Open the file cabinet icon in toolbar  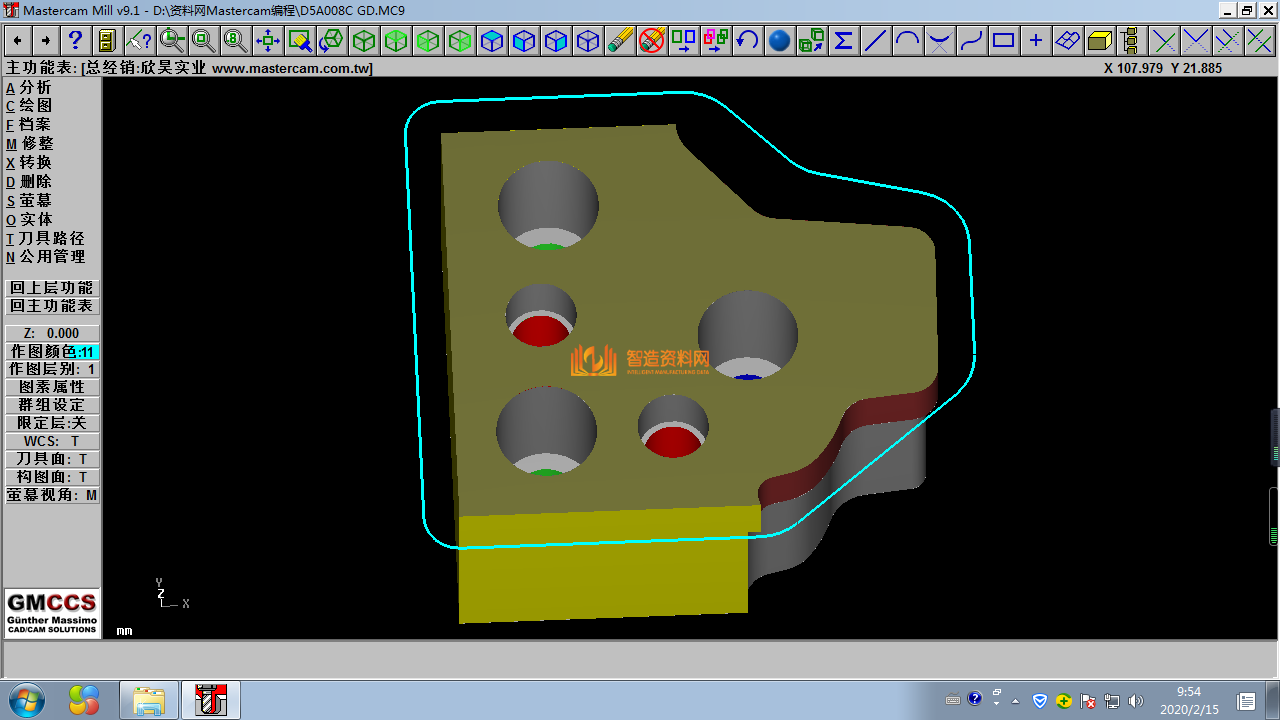107,41
